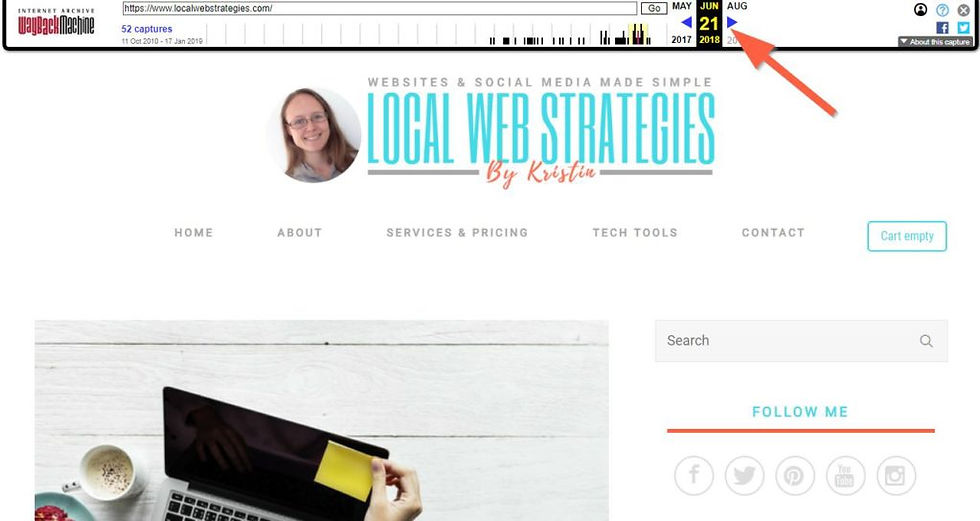Go to the previous capture arrow
The image size is (980, 521).
tap(686, 22)
